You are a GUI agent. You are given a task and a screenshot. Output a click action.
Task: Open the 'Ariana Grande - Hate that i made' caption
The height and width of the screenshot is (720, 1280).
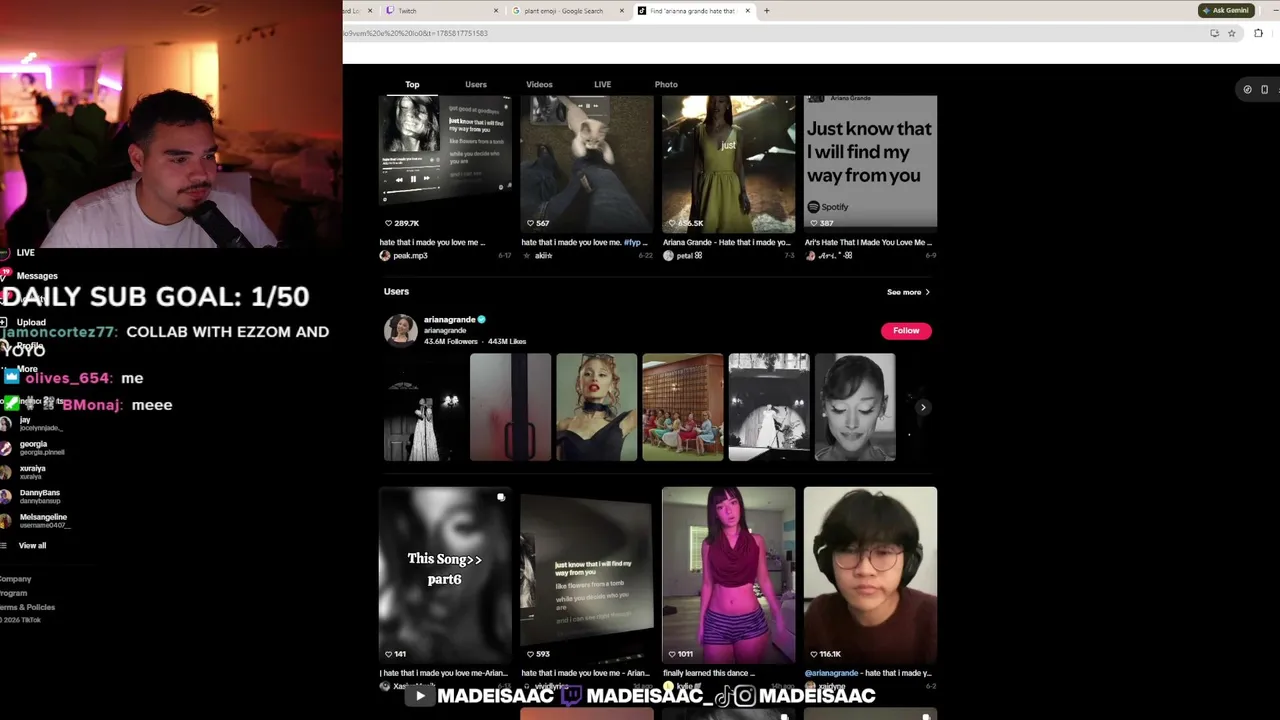pos(727,242)
